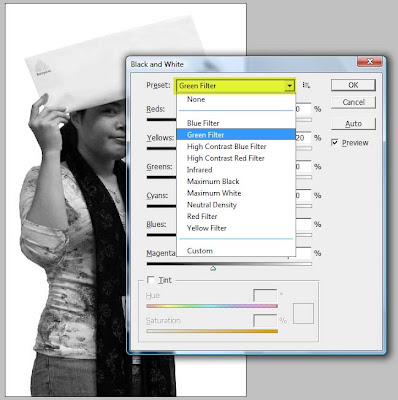398x400 pixels.
Task: Focus the Saturation percent field
Action: click(265, 320)
